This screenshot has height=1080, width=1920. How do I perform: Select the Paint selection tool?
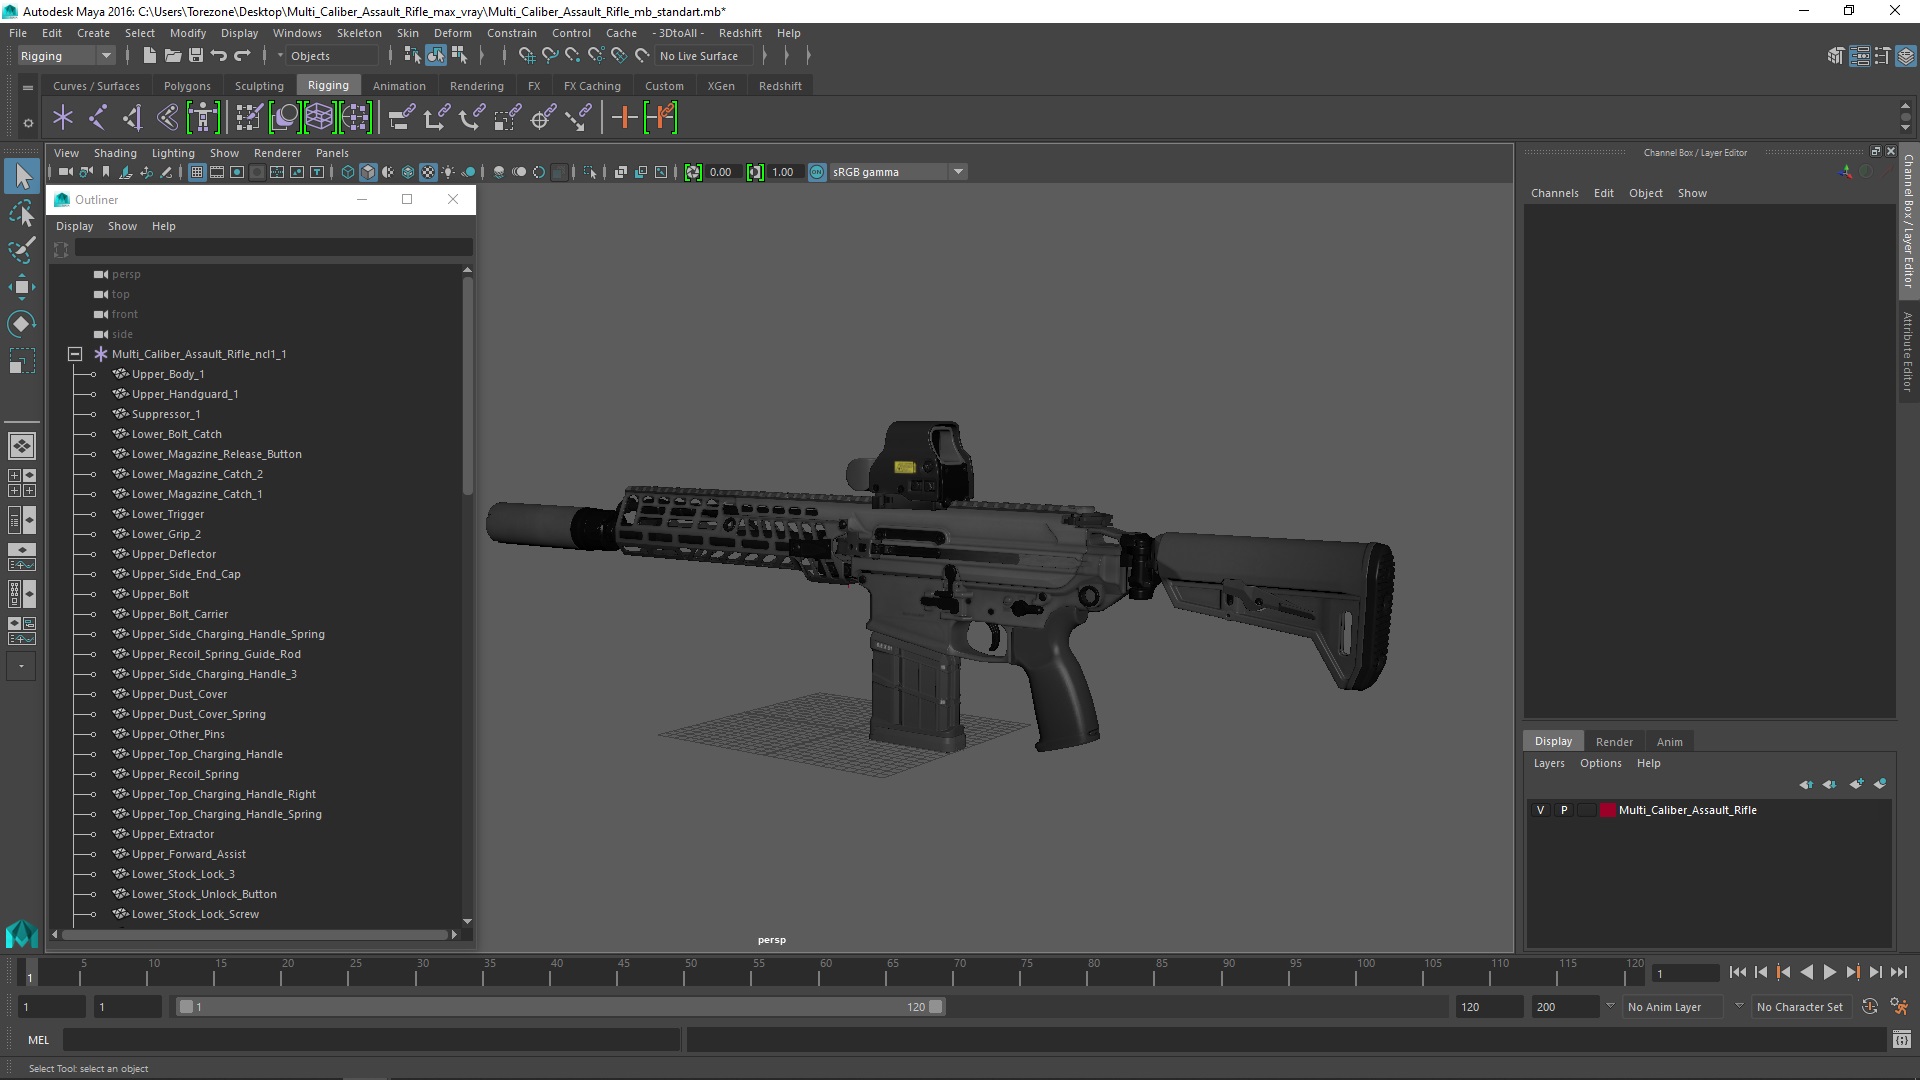[21, 250]
